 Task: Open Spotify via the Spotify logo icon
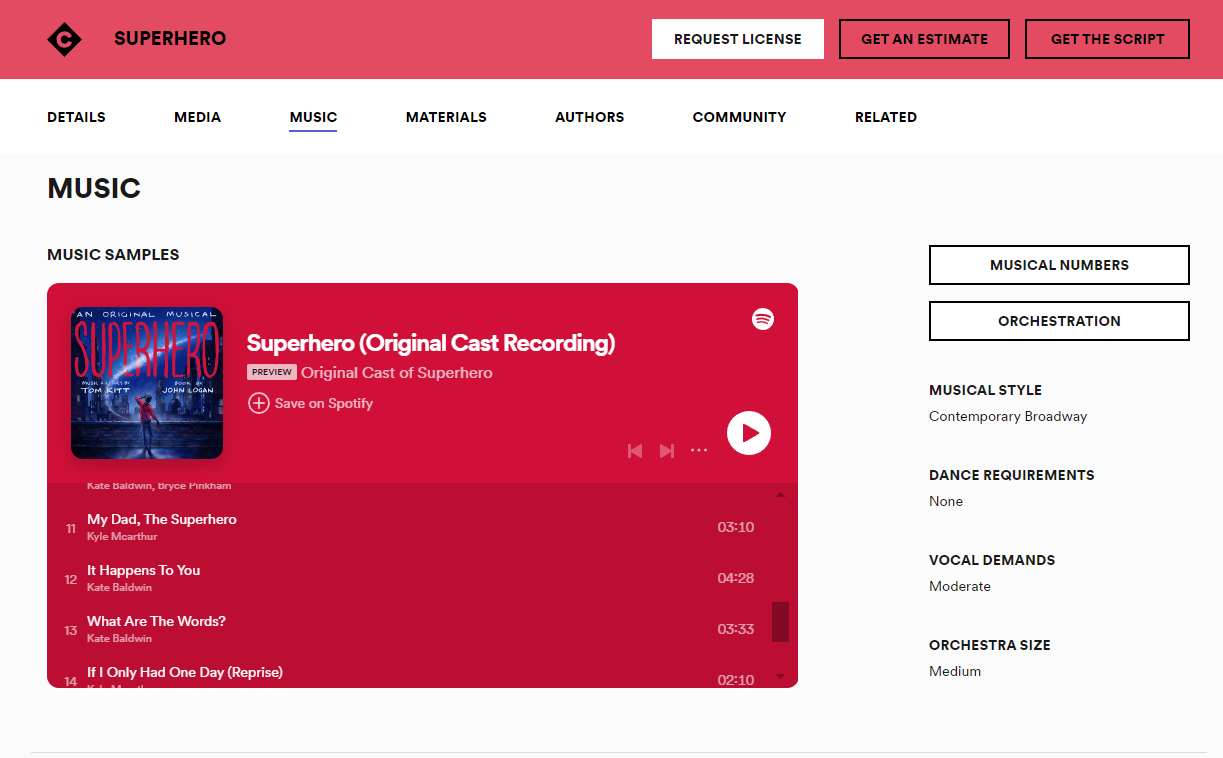click(763, 319)
